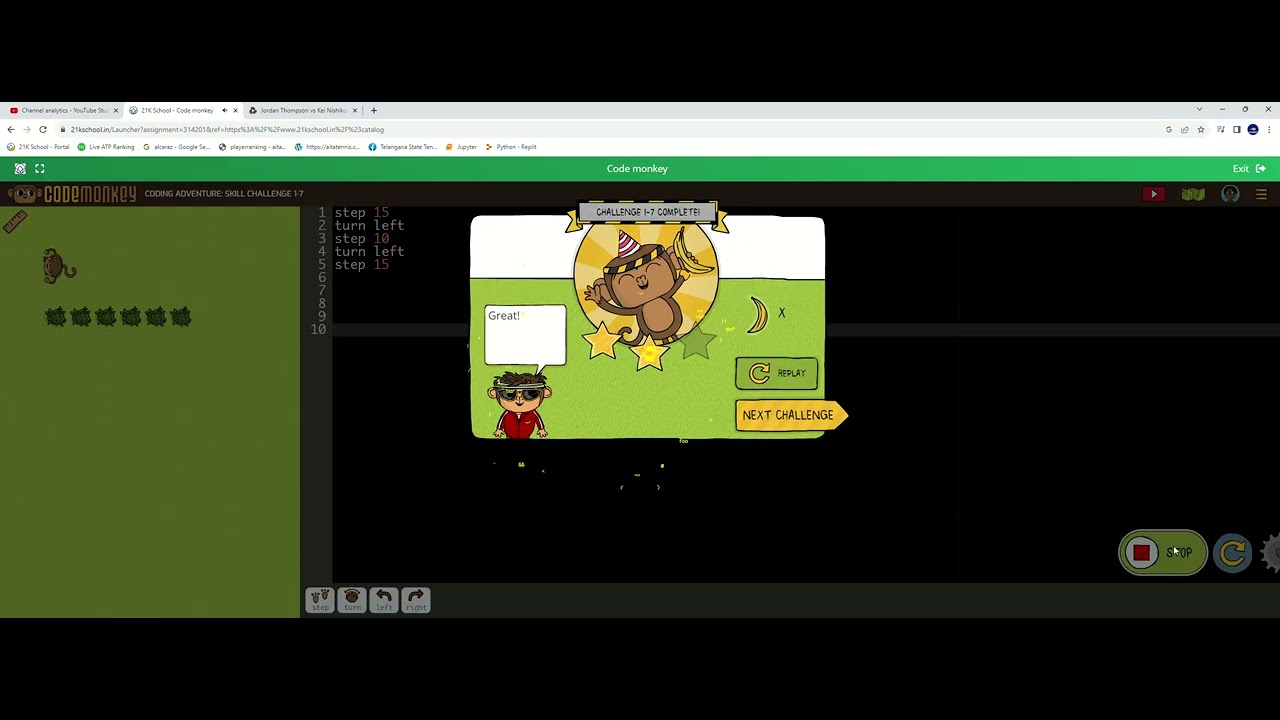The height and width of the screenshot is (720, 1280).
Task: Bookmark this page with star icon
Action: 1201,130
